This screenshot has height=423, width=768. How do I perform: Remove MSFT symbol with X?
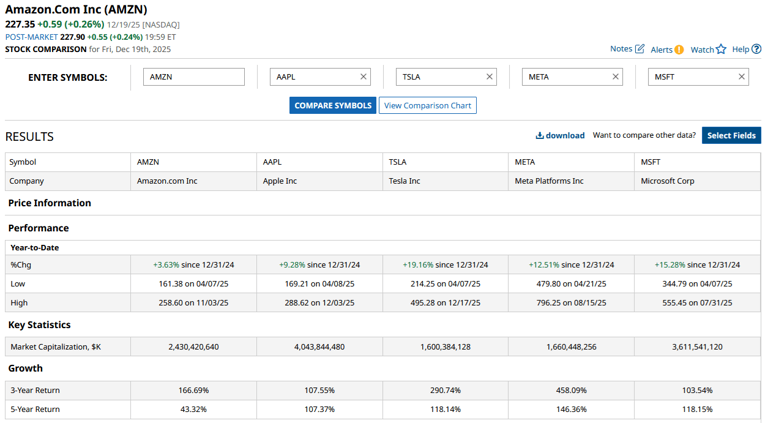pyautogui.click(x=742, y=77)
